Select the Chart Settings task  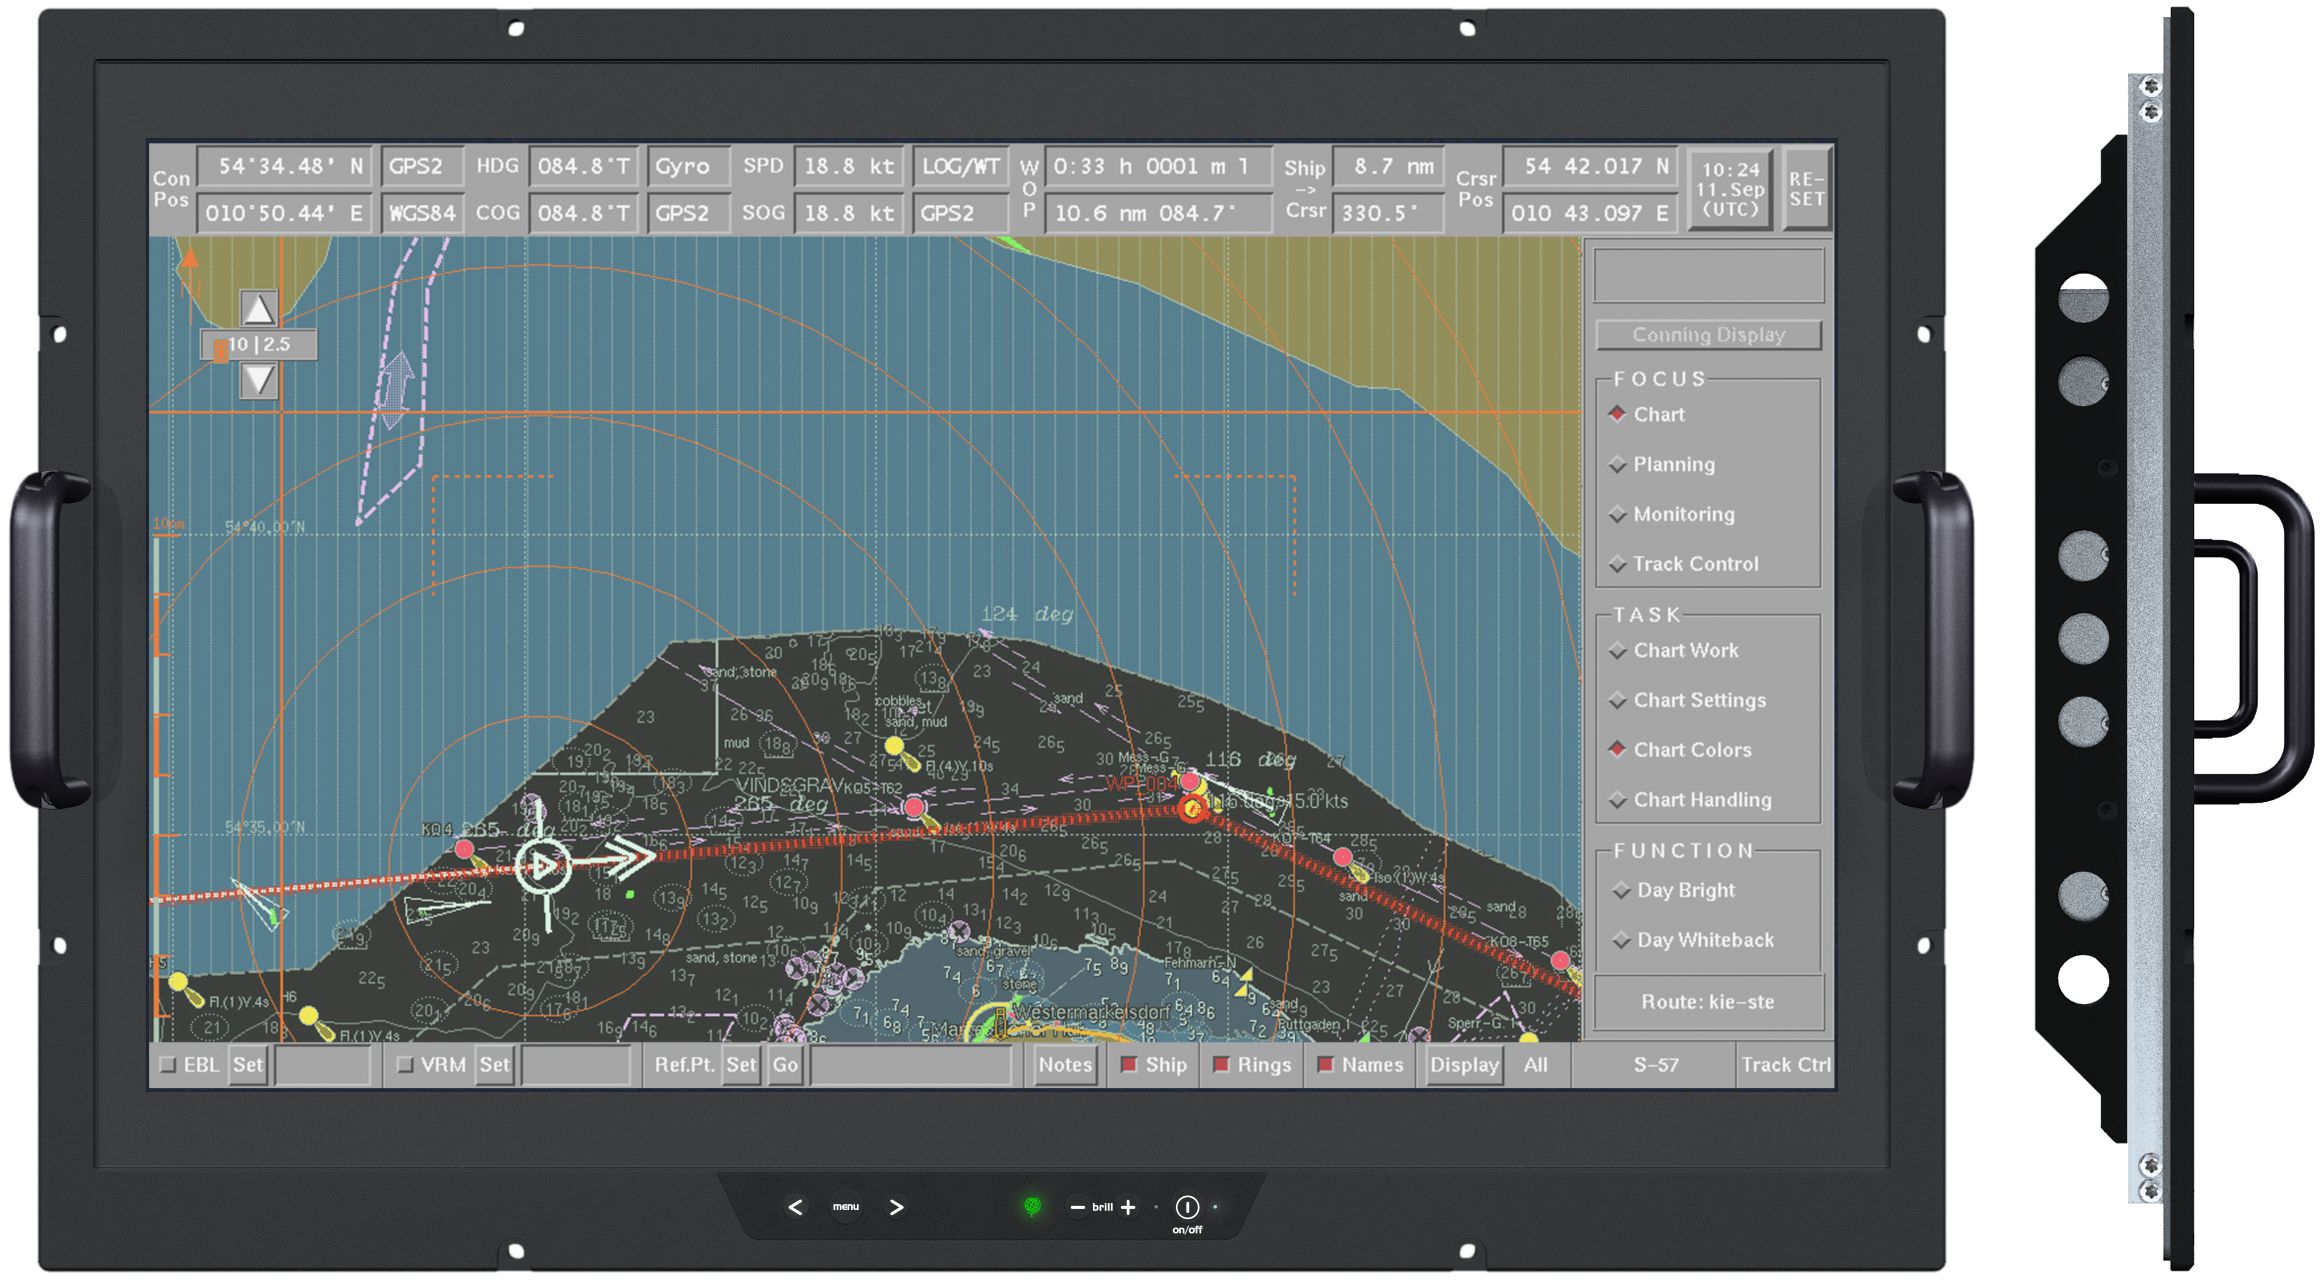(x=1688, y=700)
